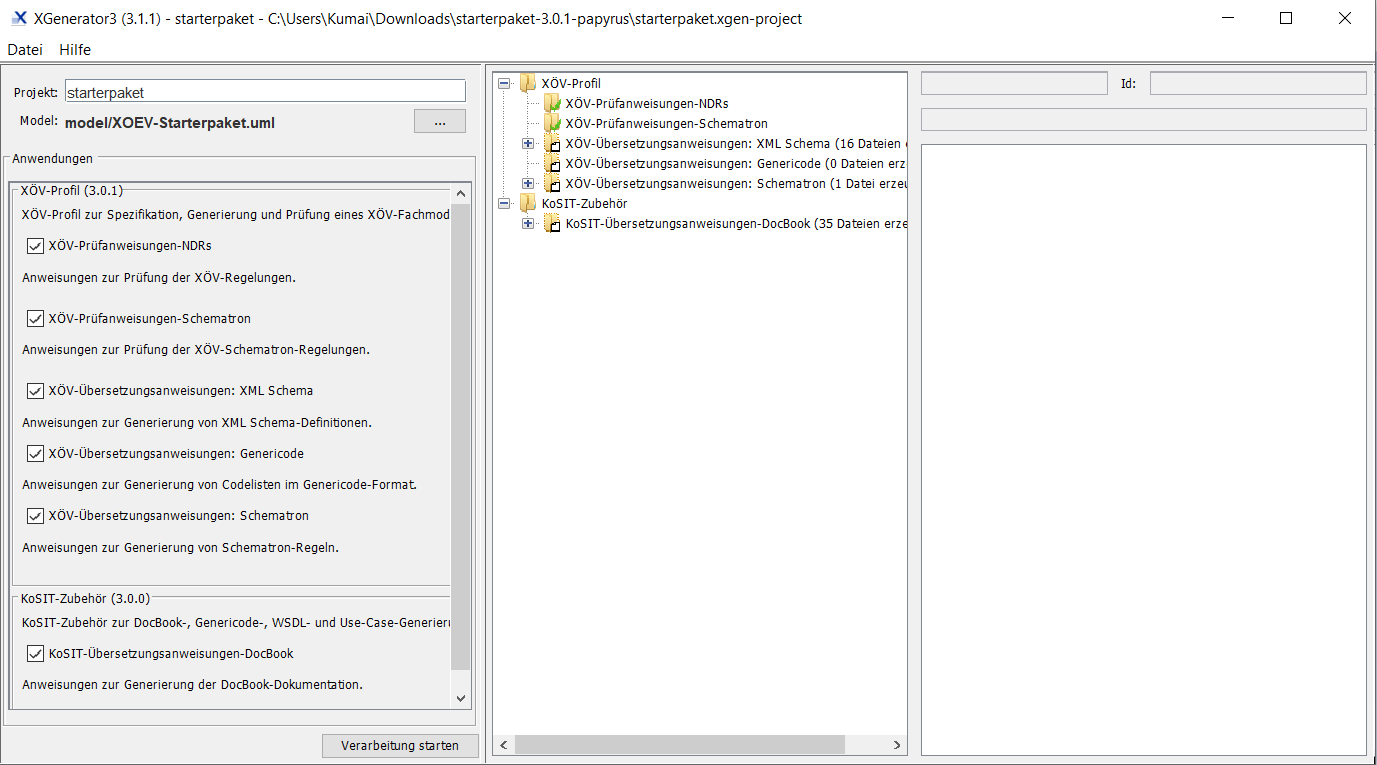The height and width of the screenshot is (765, 1377).
Task: Click the Id text field
Action: point(1258,83)
